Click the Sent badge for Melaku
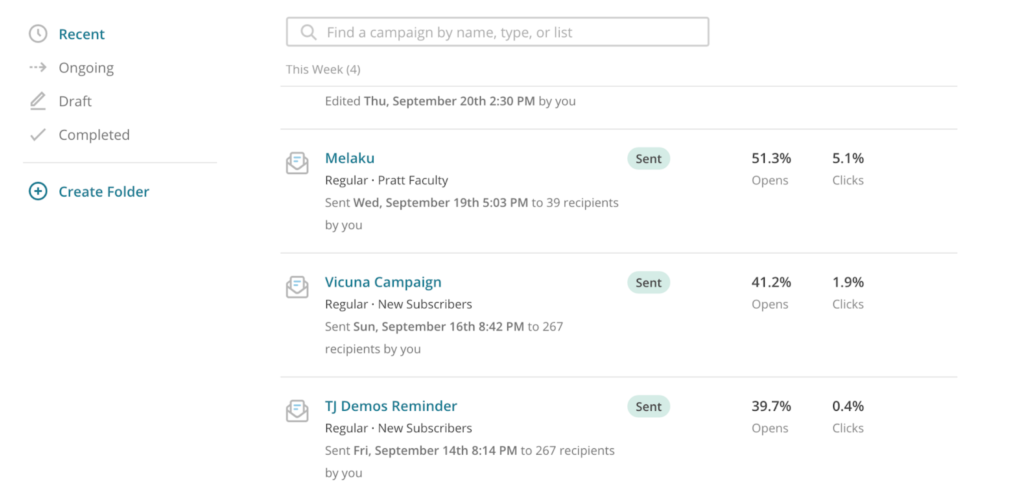This screenshot has height=503, width=1024. pos(648,159)
